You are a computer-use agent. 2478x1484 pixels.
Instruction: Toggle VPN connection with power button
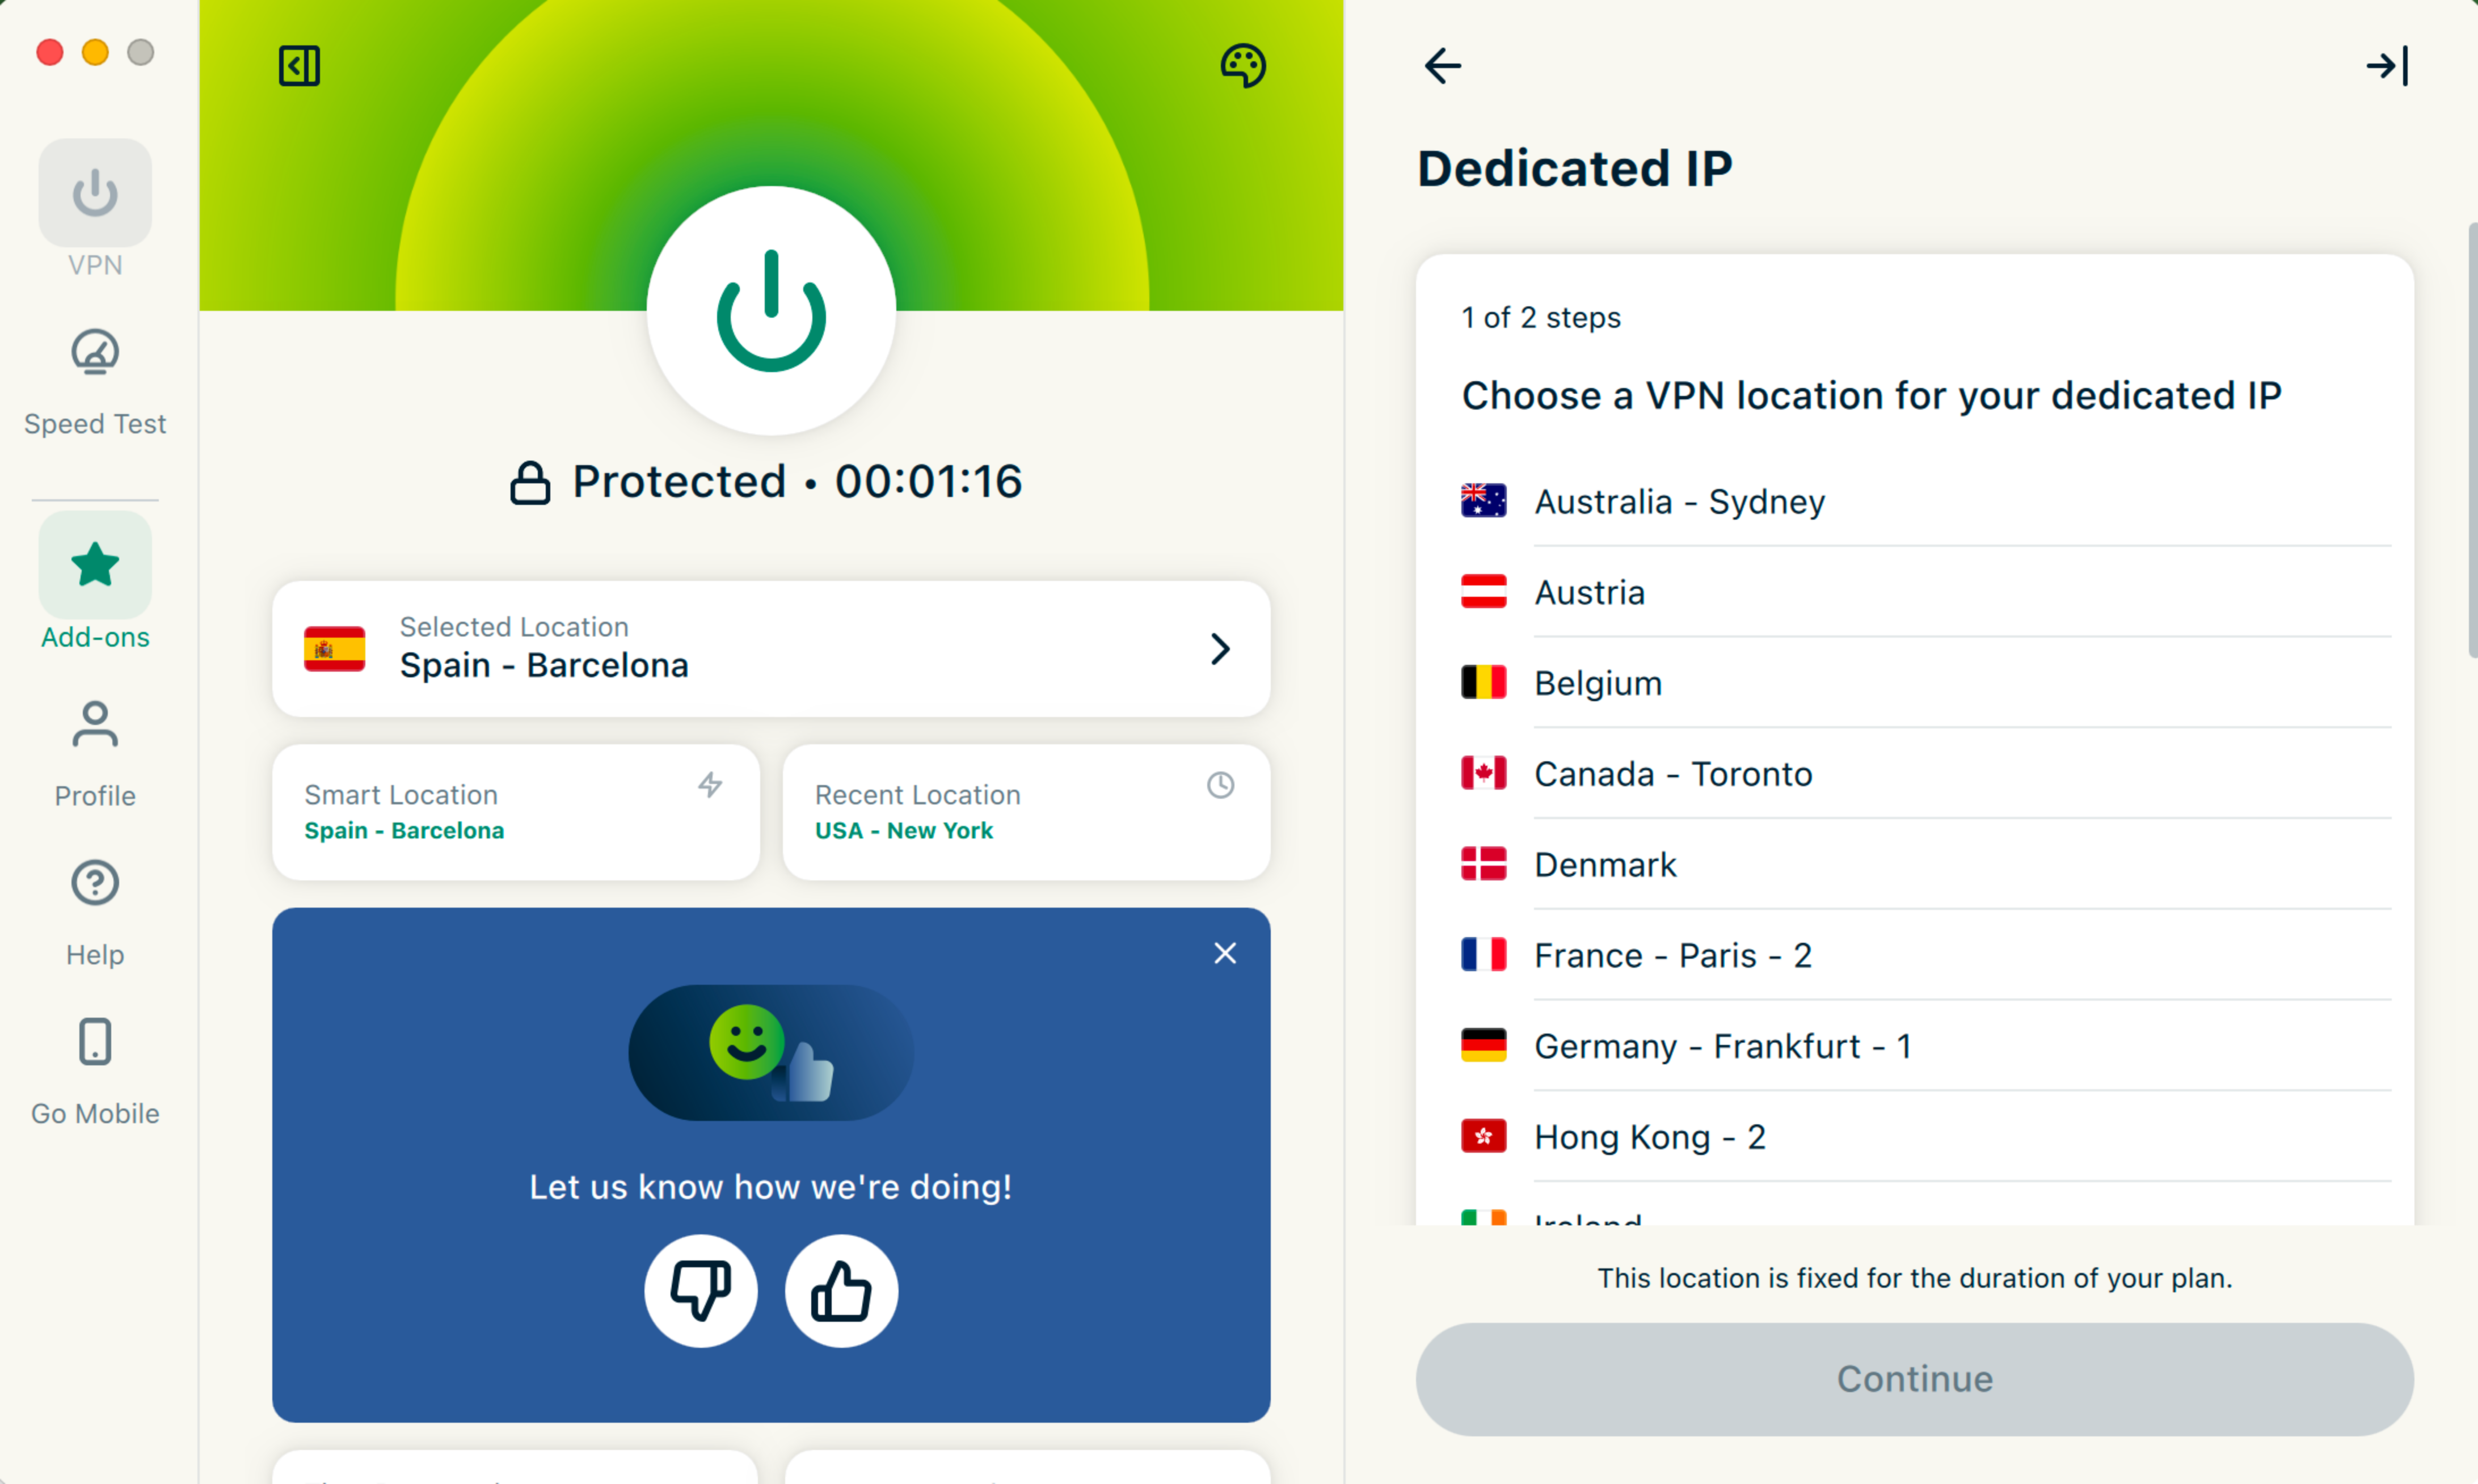[771, 311]
